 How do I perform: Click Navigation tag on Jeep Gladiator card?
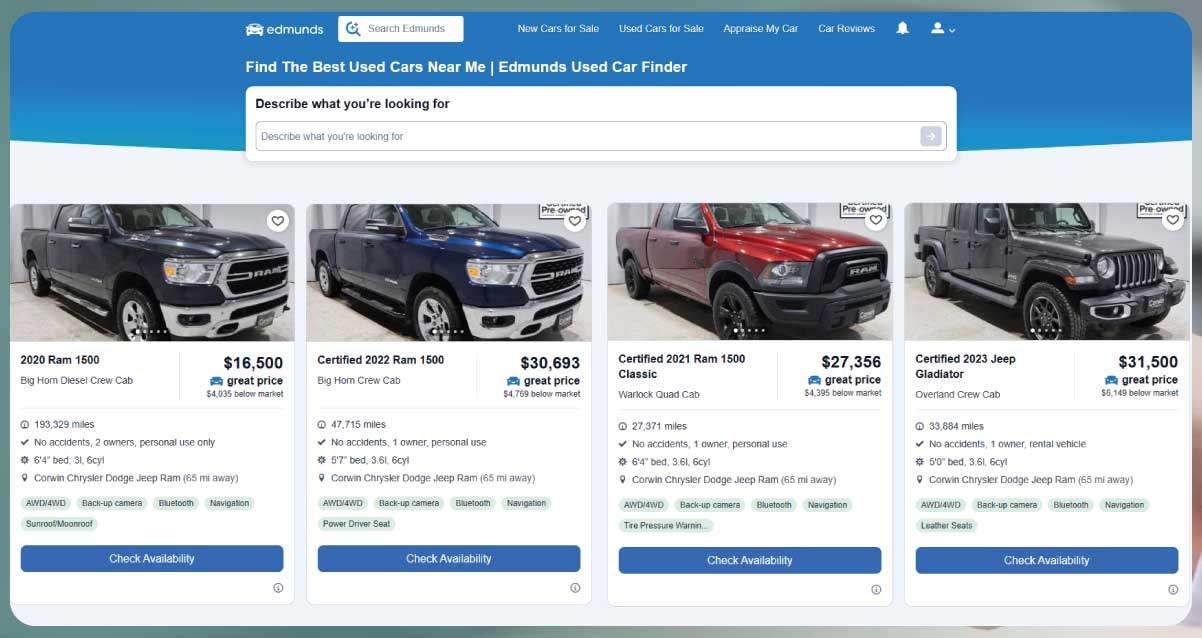(1124, 505)
